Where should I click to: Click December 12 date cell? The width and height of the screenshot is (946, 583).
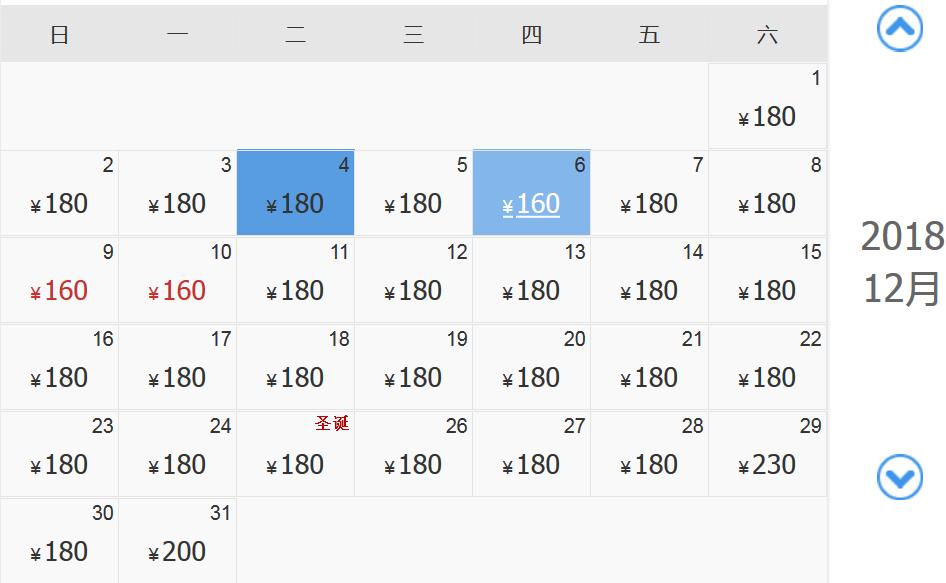coord(413,280)
